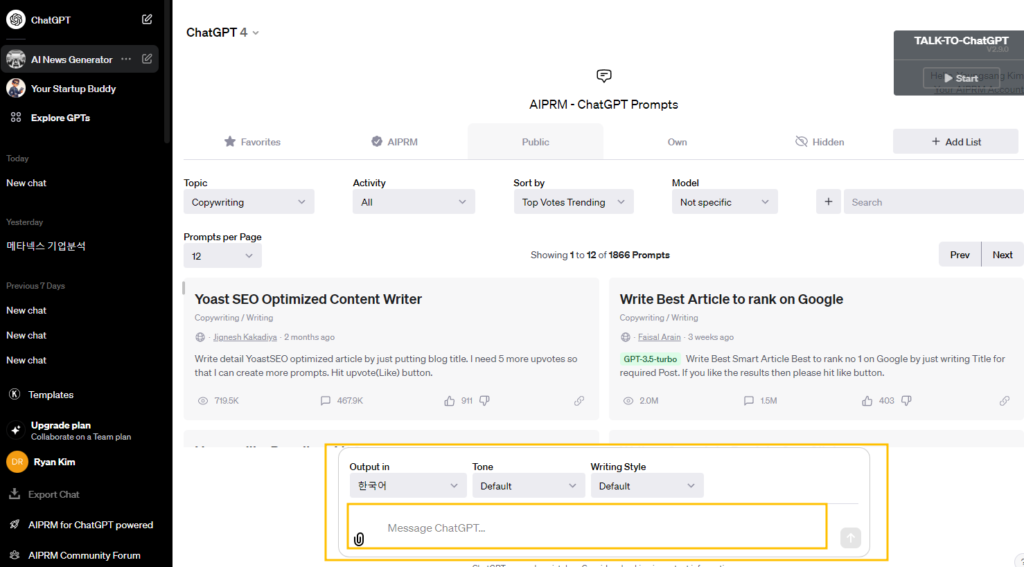The width and height of the screenshot is (1024, 567).
Task: Open Output in language dropdown
Action: coord(408,485)
